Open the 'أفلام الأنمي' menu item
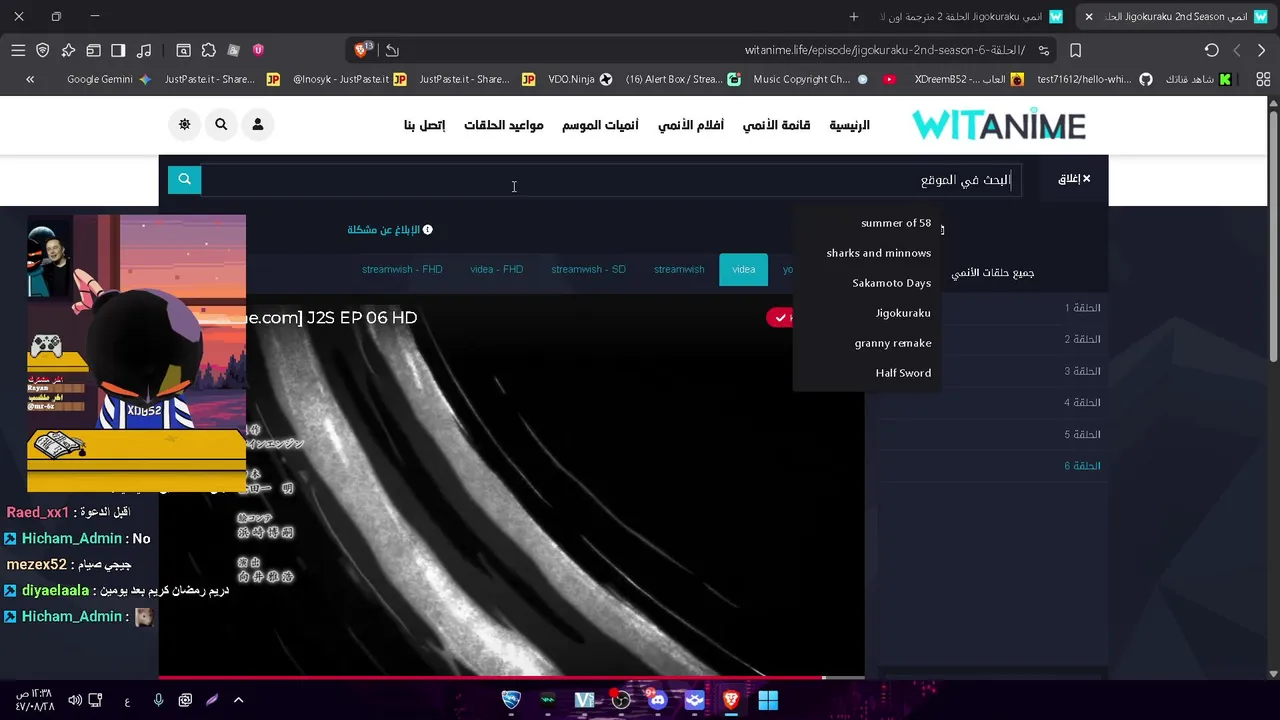The width and height of the screenshot is (1280, 720). (x=690, y=125)
